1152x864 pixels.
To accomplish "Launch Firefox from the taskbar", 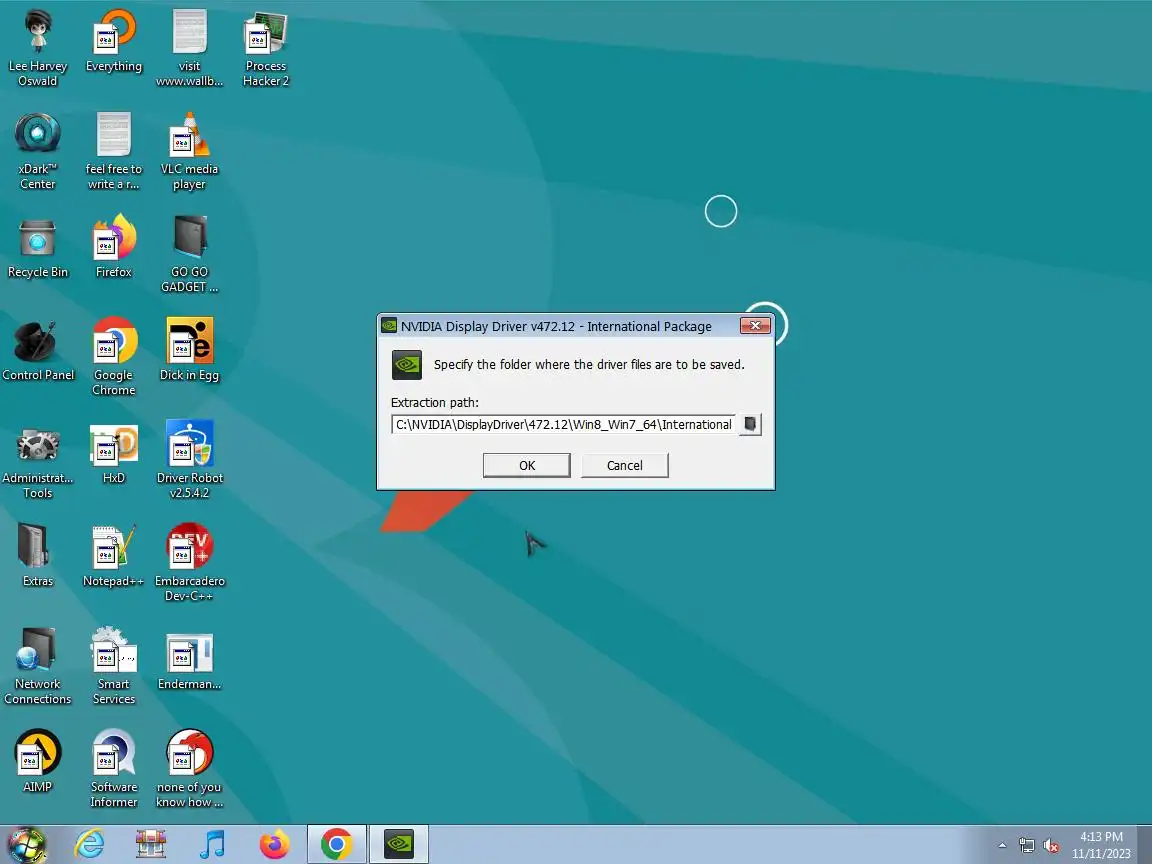I will 274,844.
